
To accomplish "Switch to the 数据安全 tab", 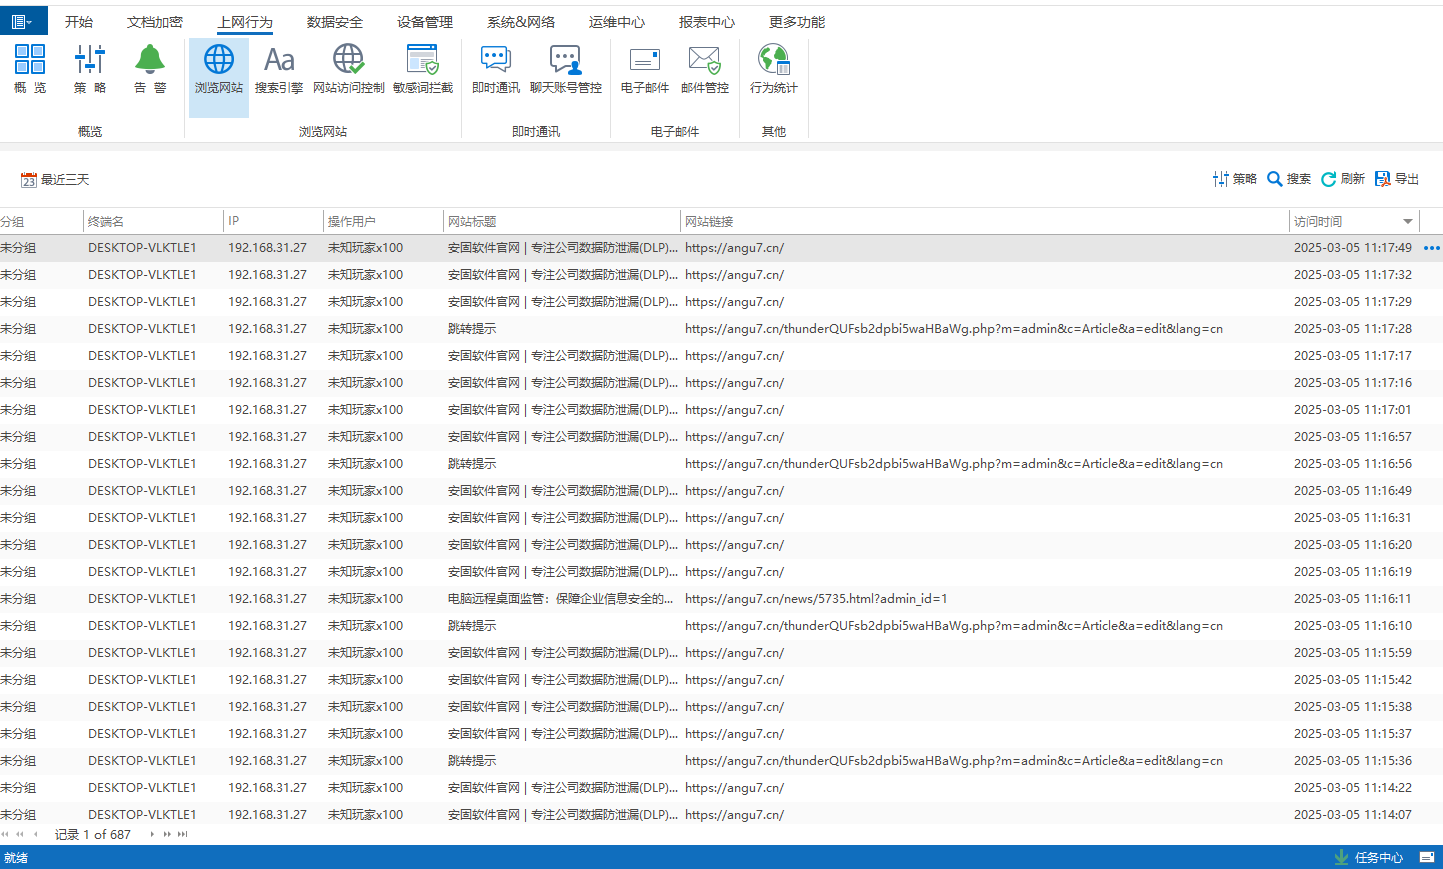I will pyautogui.click(x=335, y=22).
